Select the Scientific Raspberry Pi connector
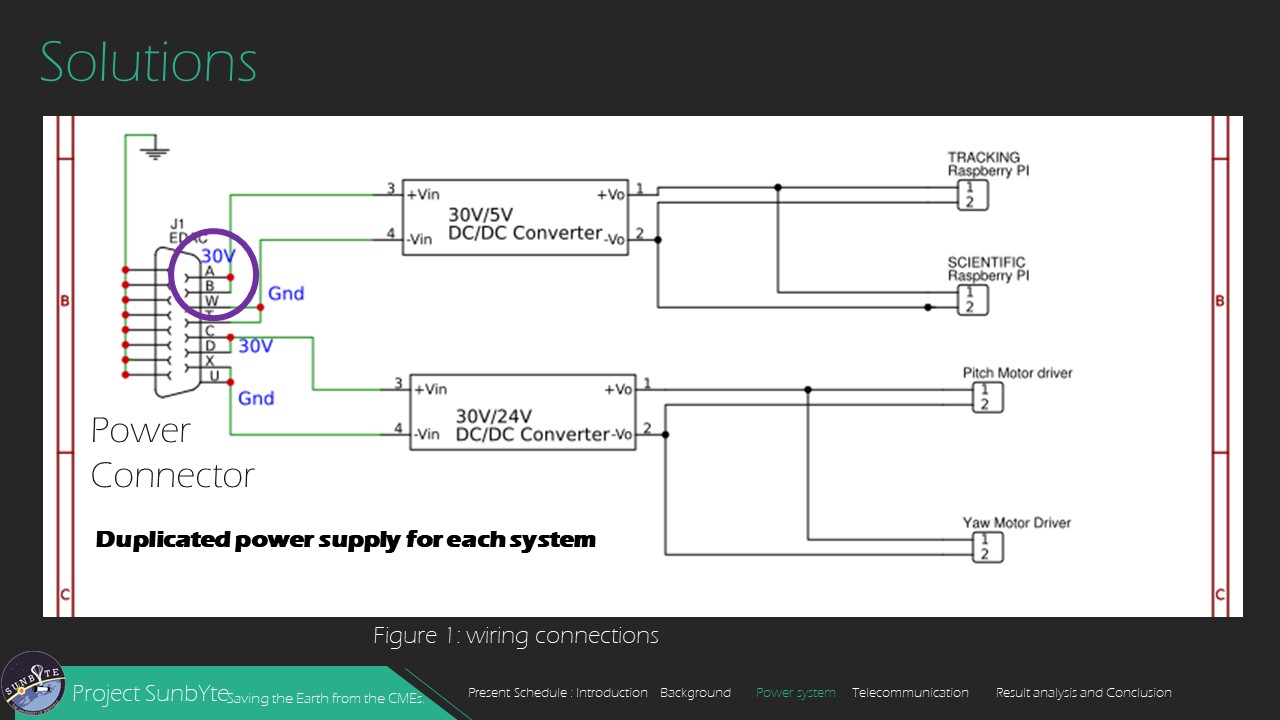1280x720 pixels. (x=971, y=300)
